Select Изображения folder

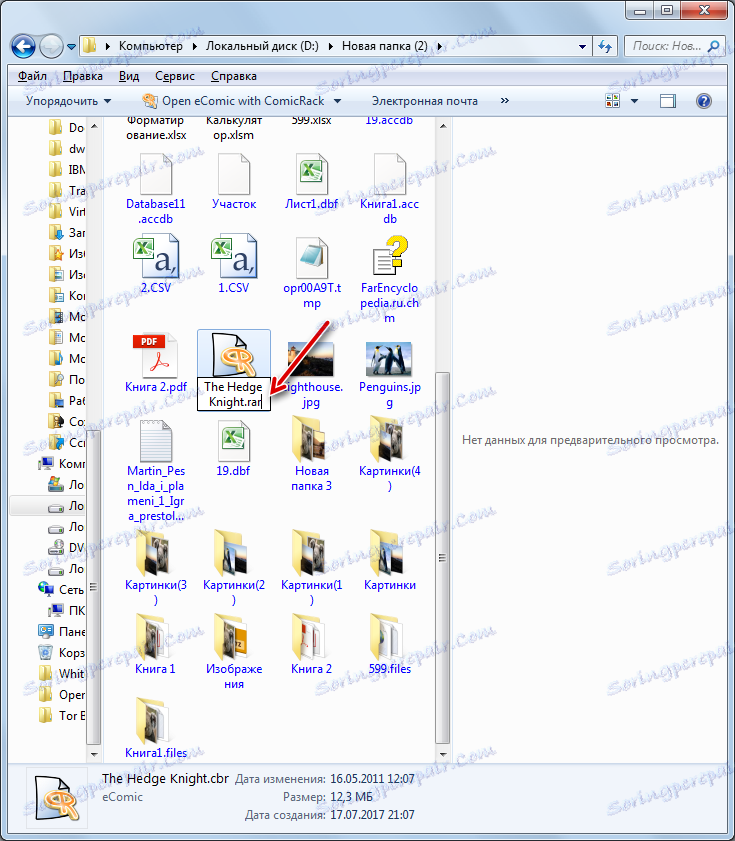click(234, 652)
